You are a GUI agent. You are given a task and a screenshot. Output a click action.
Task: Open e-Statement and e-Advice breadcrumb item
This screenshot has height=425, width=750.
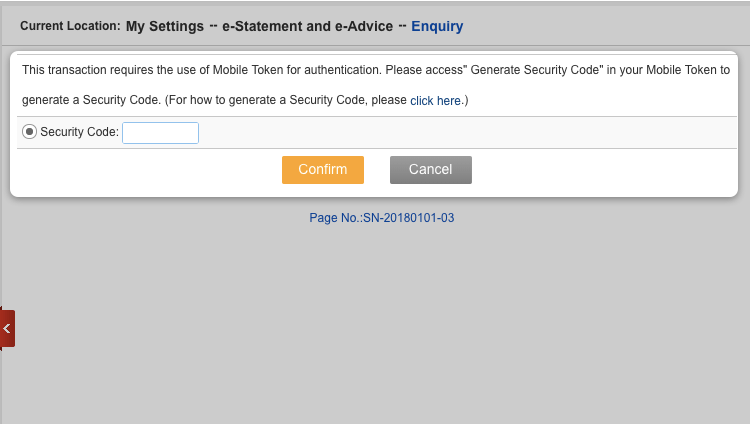pyautogui.click(x=307, y=26)
